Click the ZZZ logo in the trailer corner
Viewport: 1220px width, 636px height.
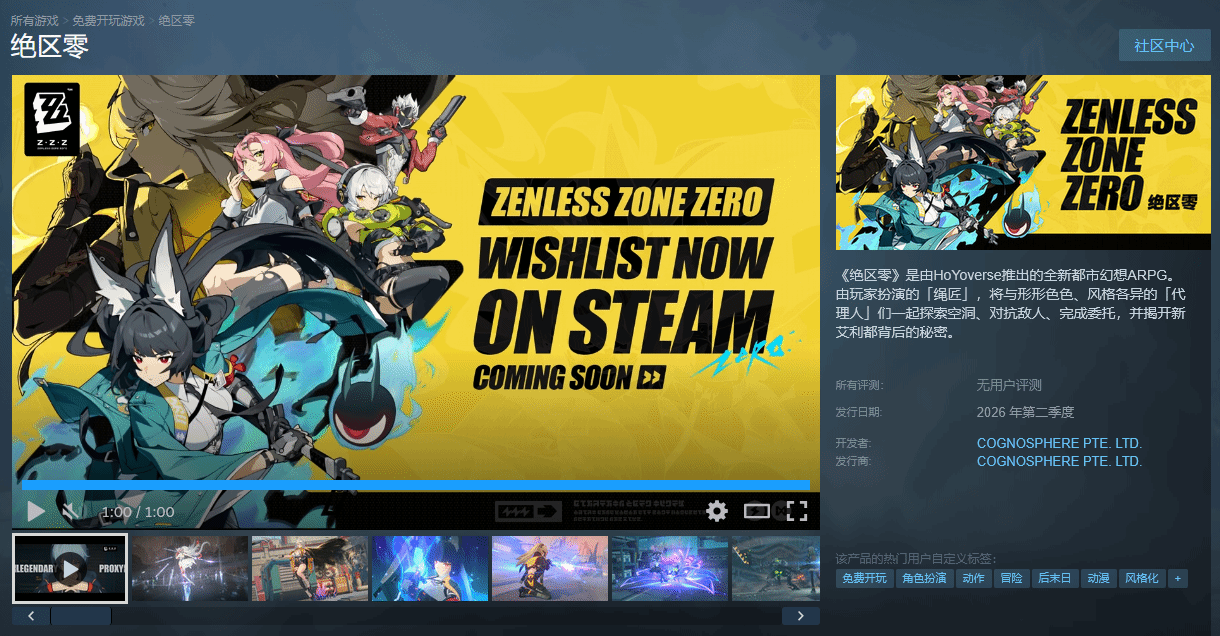coord(52,119)
